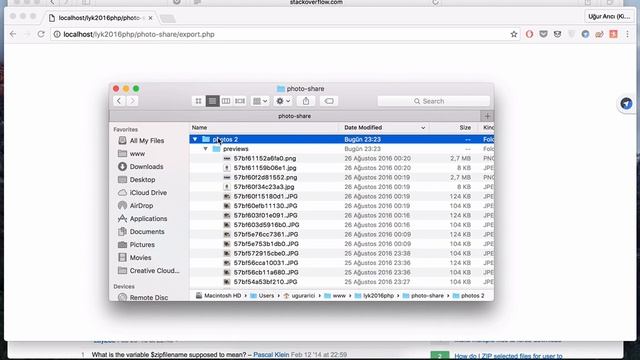Go forward in Finder window
The height and width of the screenshot is (360, 640).
(132, 101)
